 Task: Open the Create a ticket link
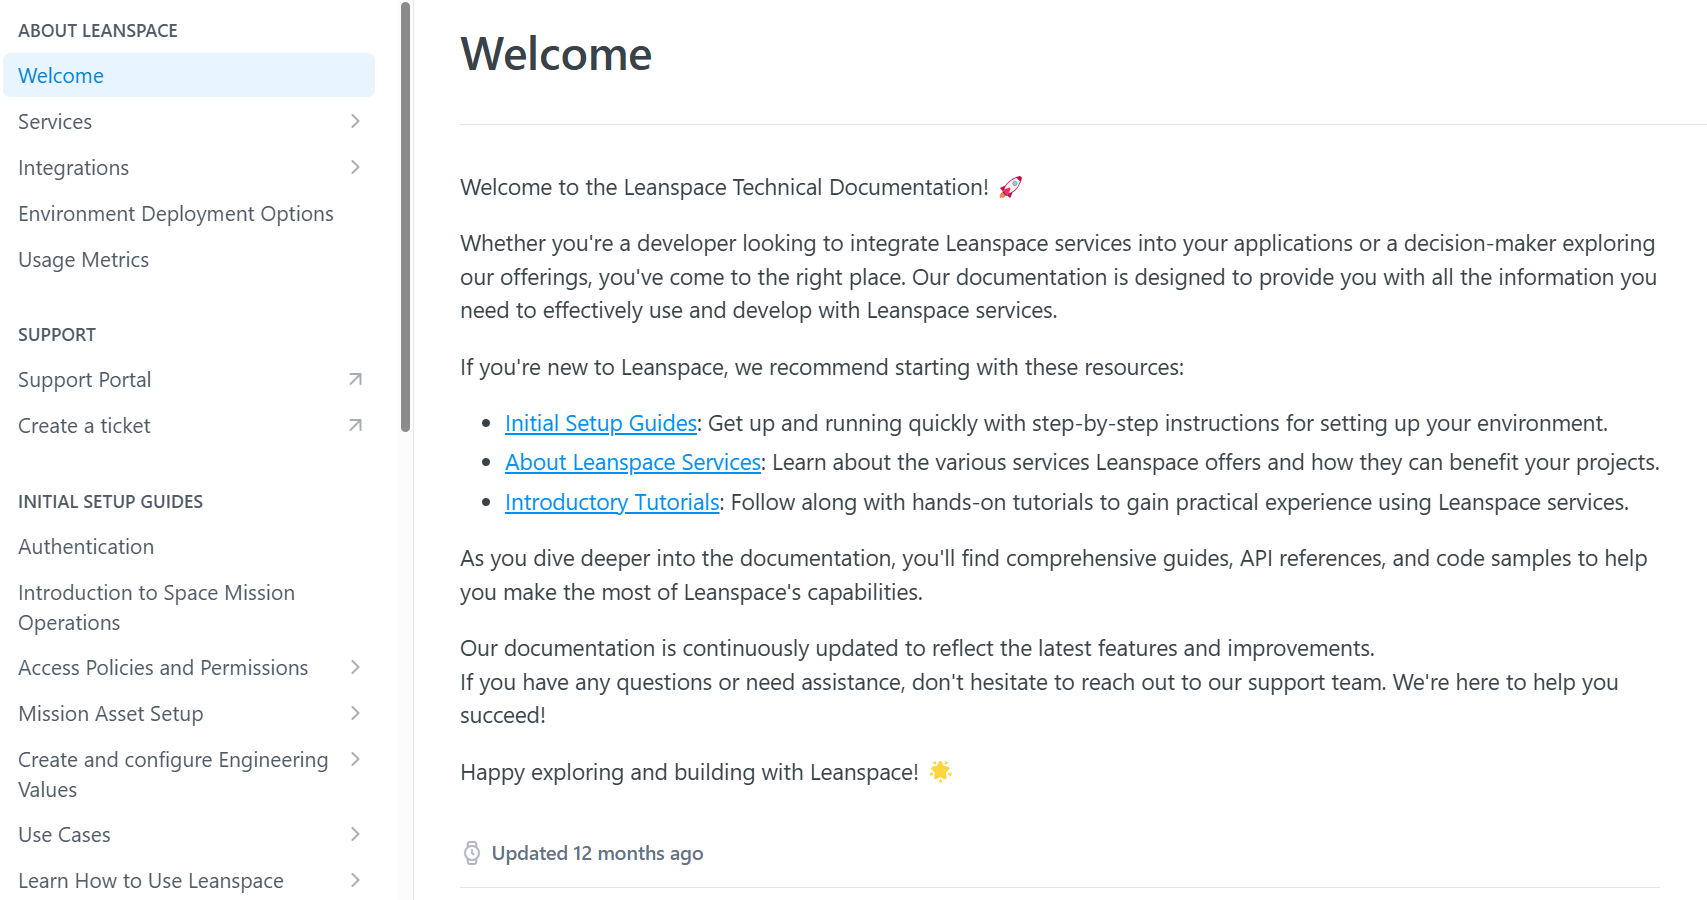coord(85,426)
